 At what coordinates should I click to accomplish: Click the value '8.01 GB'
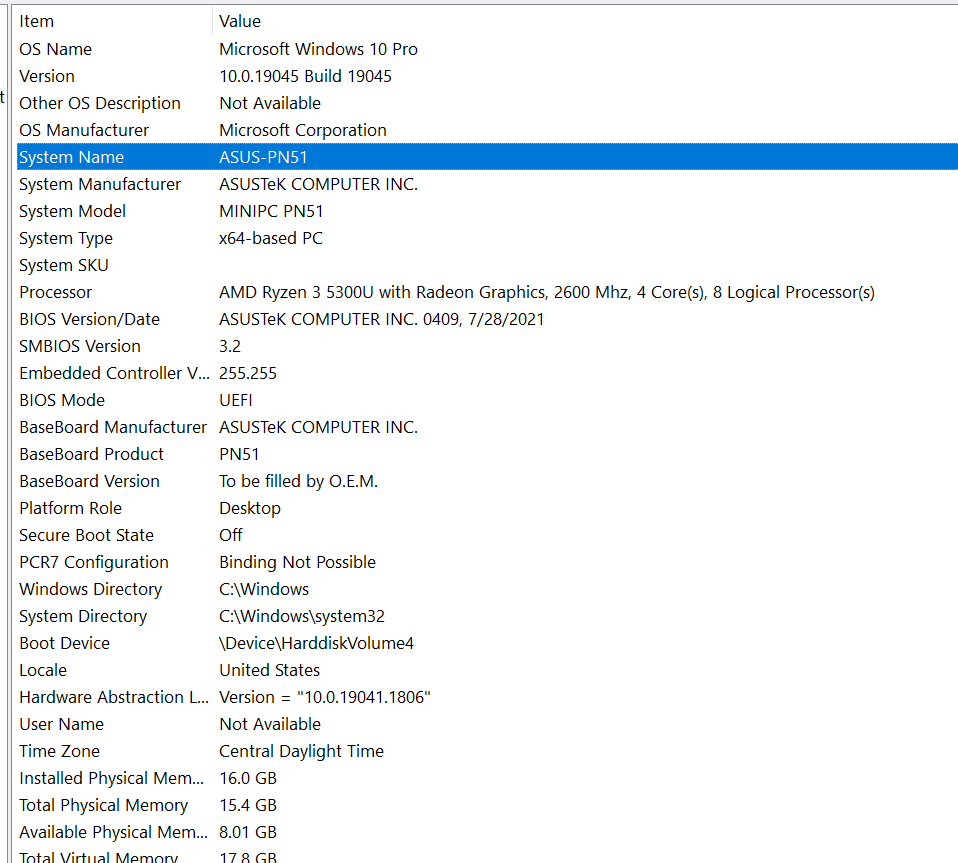click(248, 832)
